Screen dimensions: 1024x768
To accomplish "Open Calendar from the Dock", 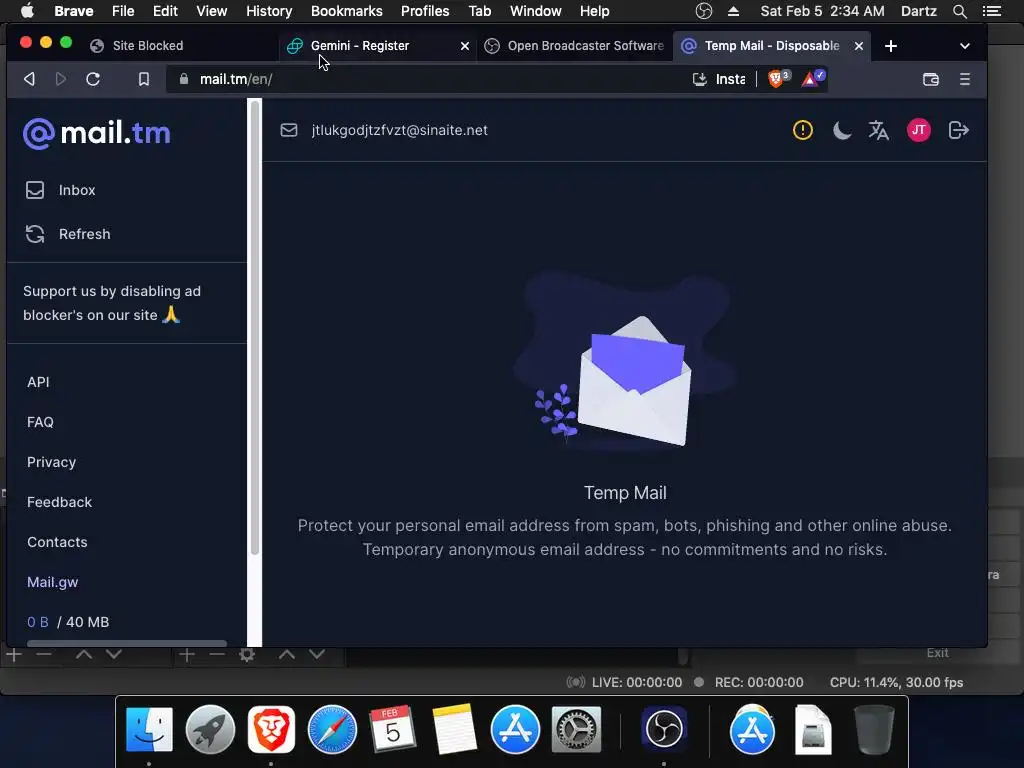I will coord(392,729).
